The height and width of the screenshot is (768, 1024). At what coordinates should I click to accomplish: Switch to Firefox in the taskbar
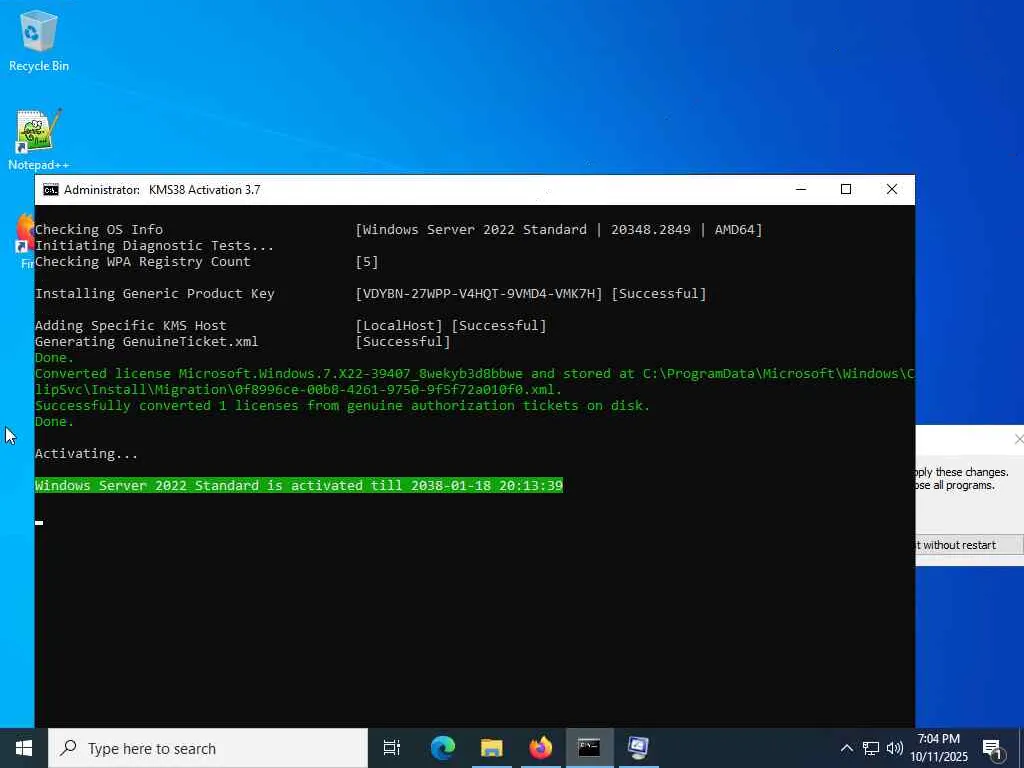(540, 748)
